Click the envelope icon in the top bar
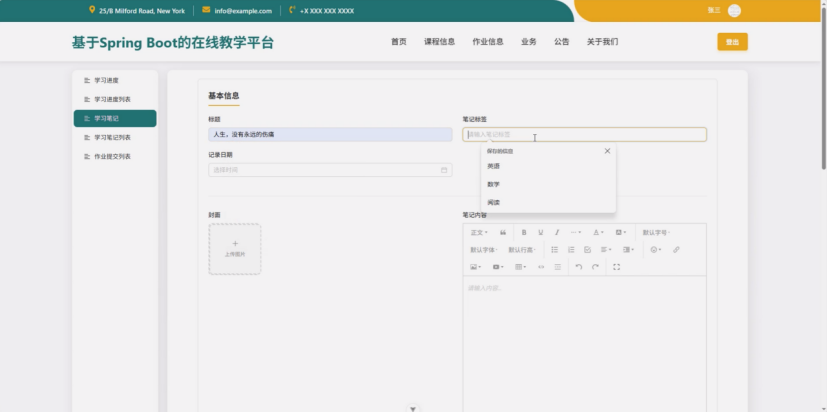The width and height of the screenshot is (827, 412). [x=206, y=10]
